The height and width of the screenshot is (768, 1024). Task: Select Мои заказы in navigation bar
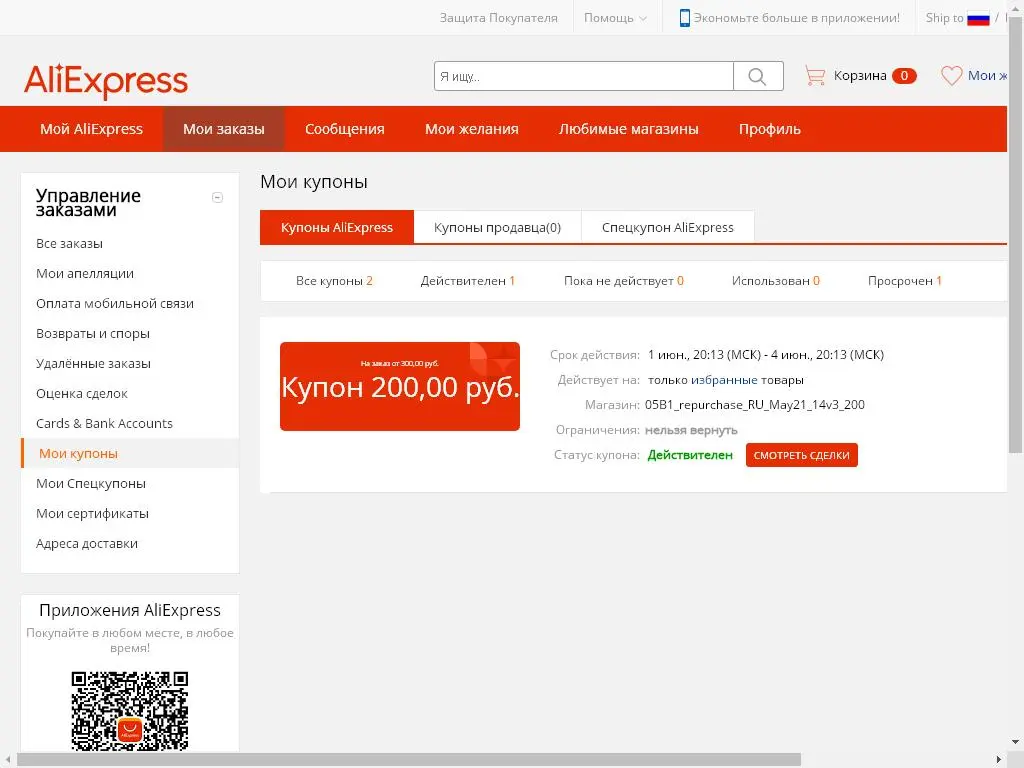point(223,129)
